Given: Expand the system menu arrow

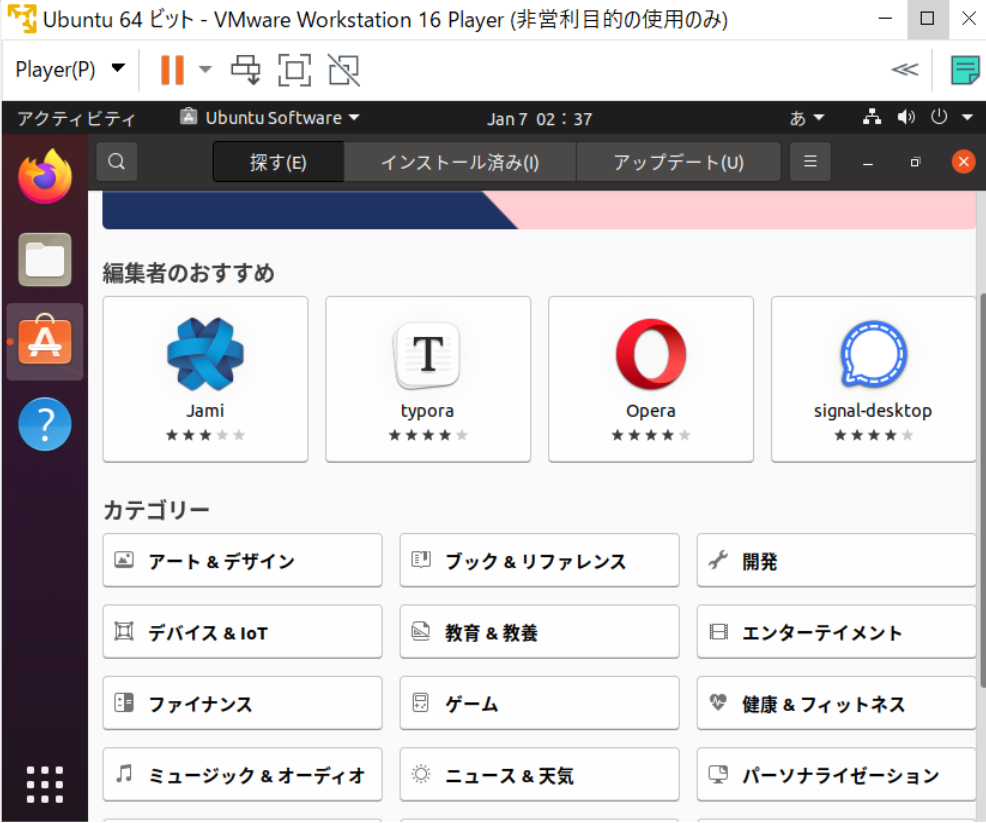Looking at the screenshot, I should 968,117.
